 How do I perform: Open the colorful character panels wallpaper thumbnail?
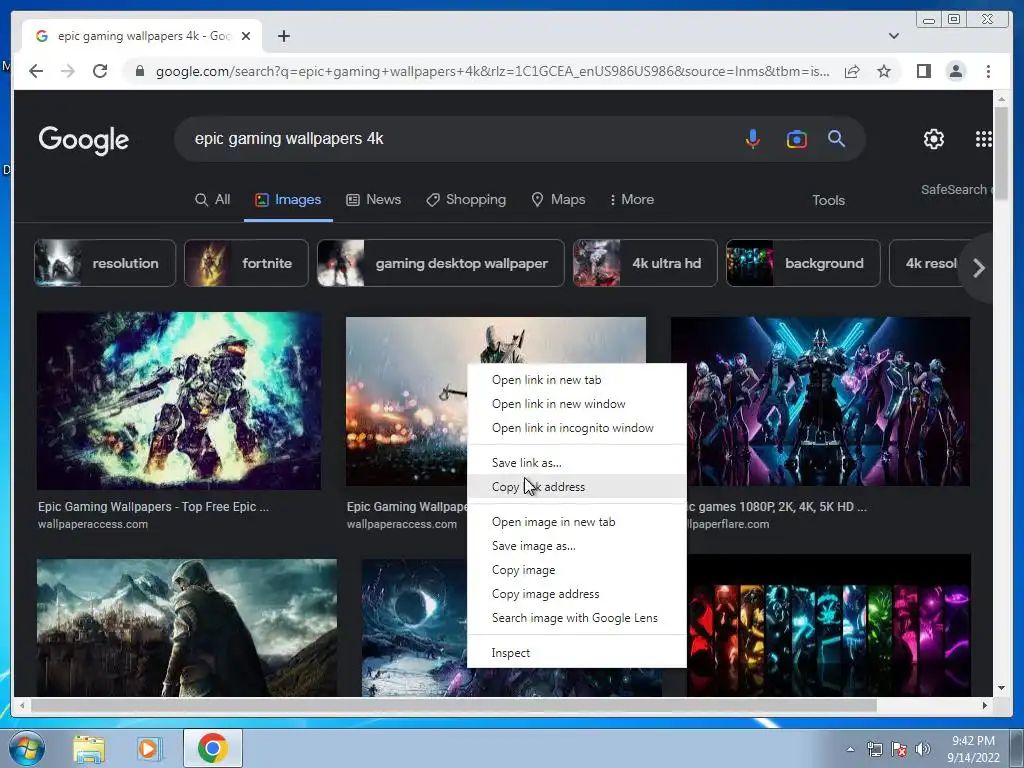point(829,625)
